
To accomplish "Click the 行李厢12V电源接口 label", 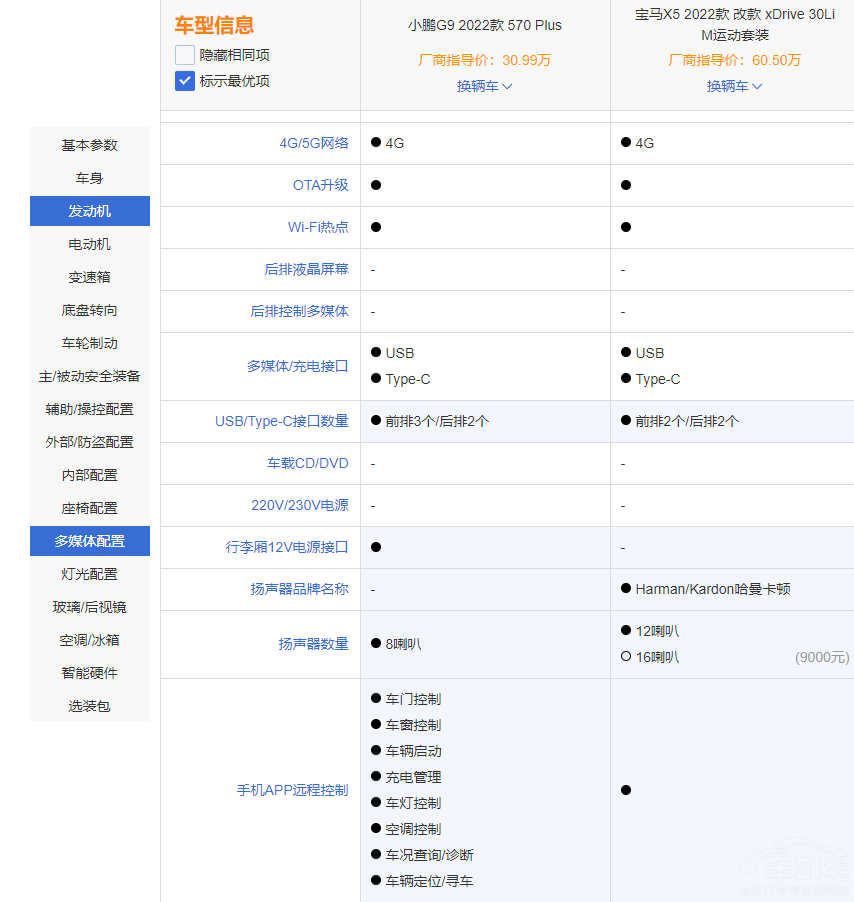I will pyautogui.click(x=287, y=547).
